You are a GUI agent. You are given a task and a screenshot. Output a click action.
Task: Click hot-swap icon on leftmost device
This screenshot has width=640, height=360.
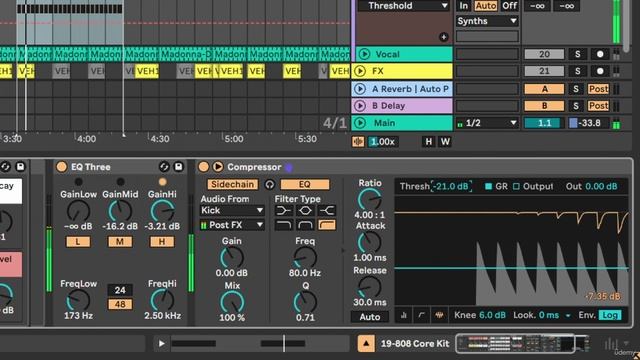(x=5, y=167)
